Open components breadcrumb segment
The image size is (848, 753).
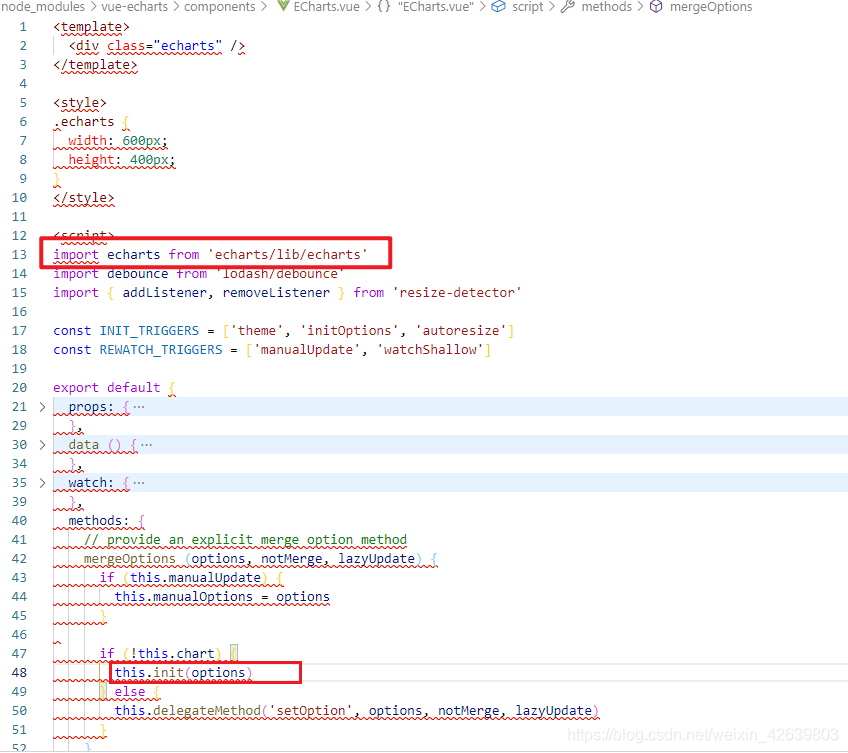tap(220, 6)
